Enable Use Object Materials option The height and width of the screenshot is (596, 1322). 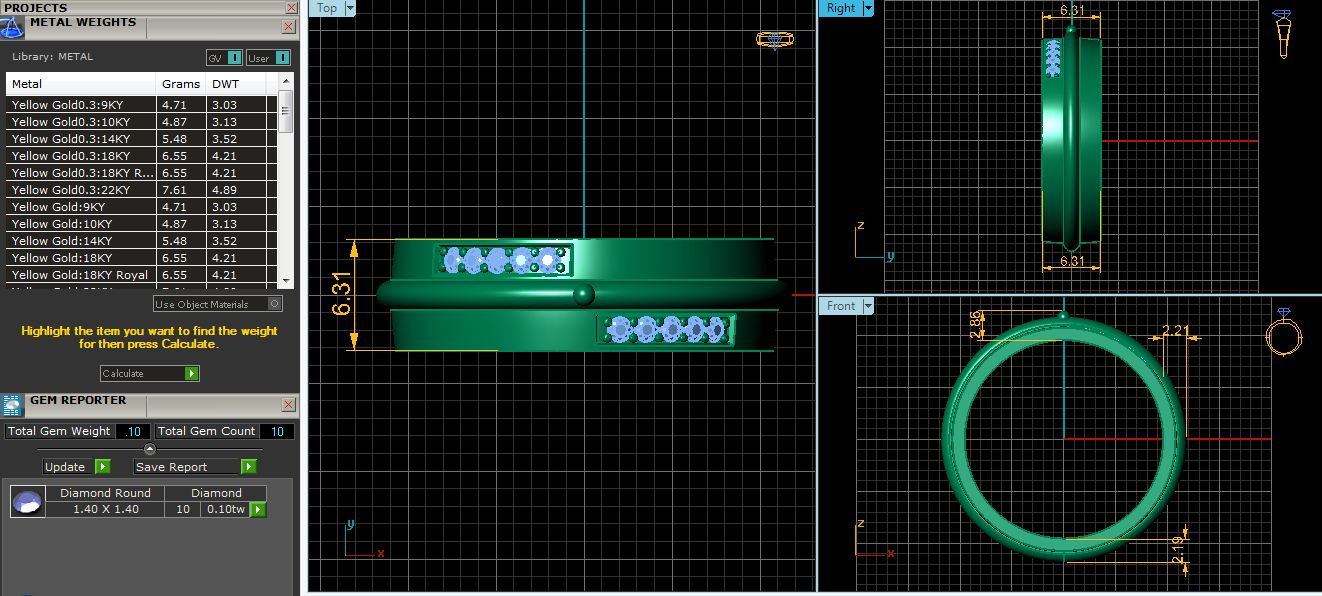click(x=275, y=304)
